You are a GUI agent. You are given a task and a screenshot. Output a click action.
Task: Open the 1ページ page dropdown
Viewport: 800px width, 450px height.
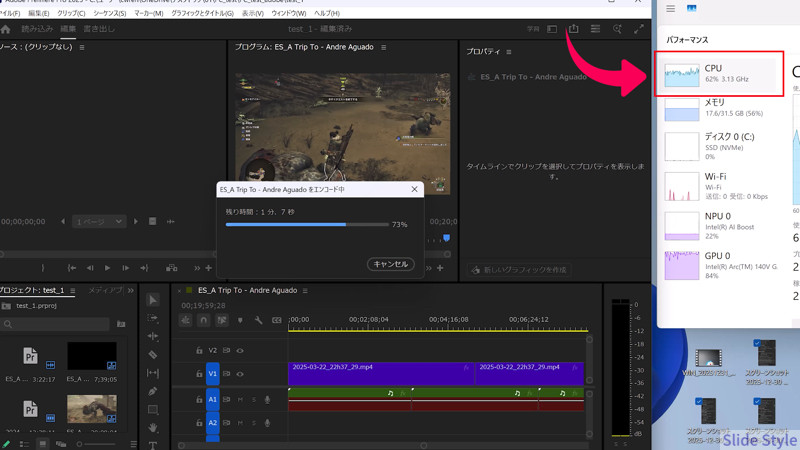(98, 222)
